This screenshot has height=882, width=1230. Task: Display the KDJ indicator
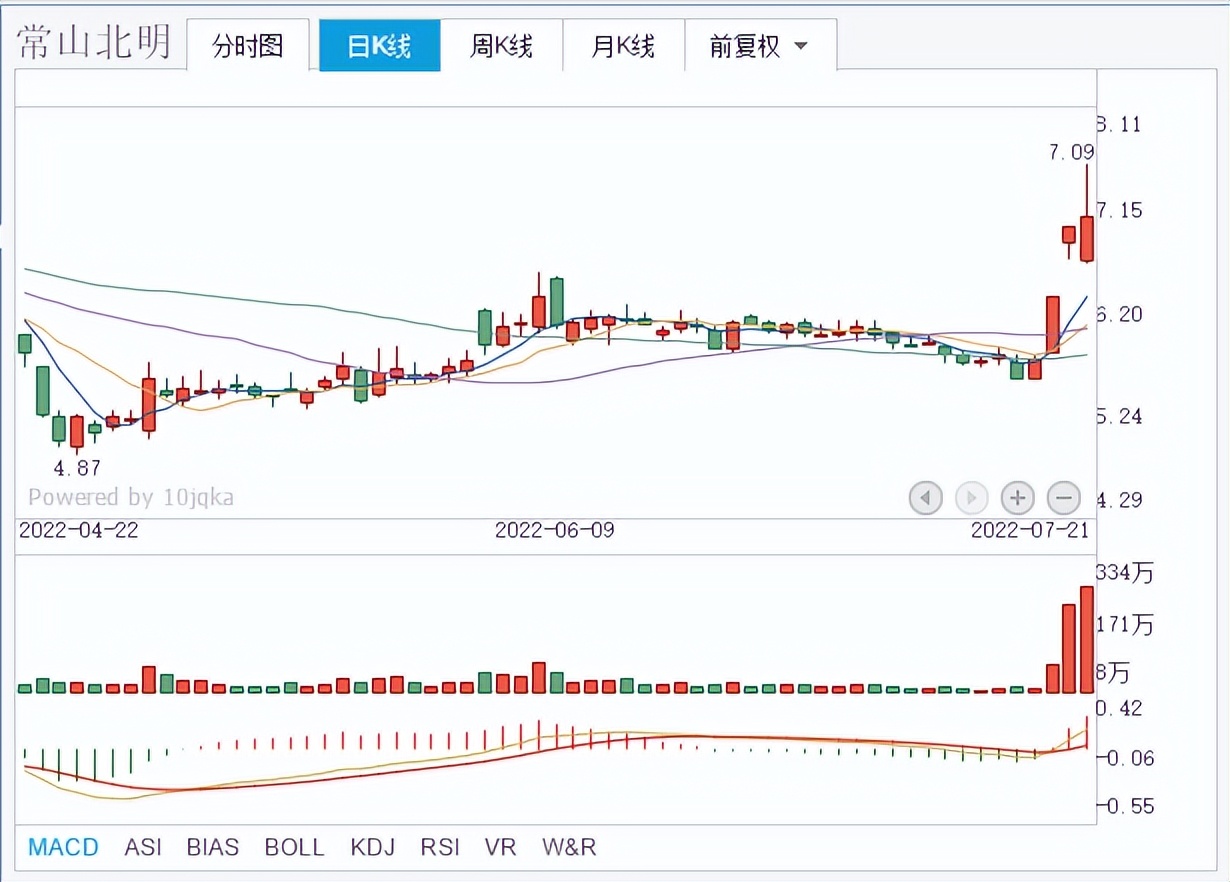[x=372, y=848]
